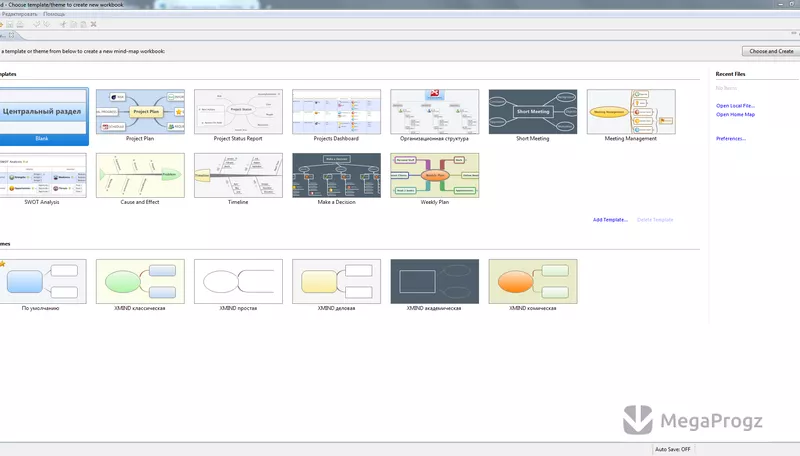Click the Undo arrow toolbar icon
Viewport: 800px width, 456px height.
coord(37,24)
